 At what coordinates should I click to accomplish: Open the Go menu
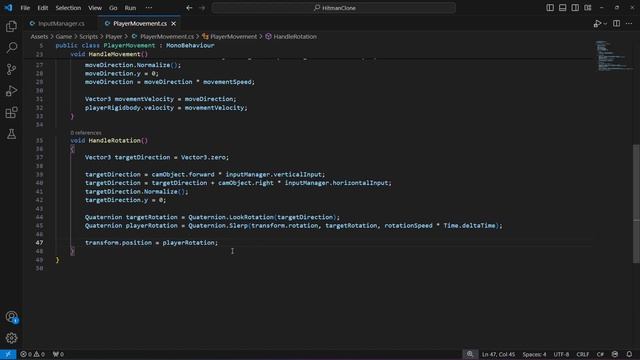point(113,8)
